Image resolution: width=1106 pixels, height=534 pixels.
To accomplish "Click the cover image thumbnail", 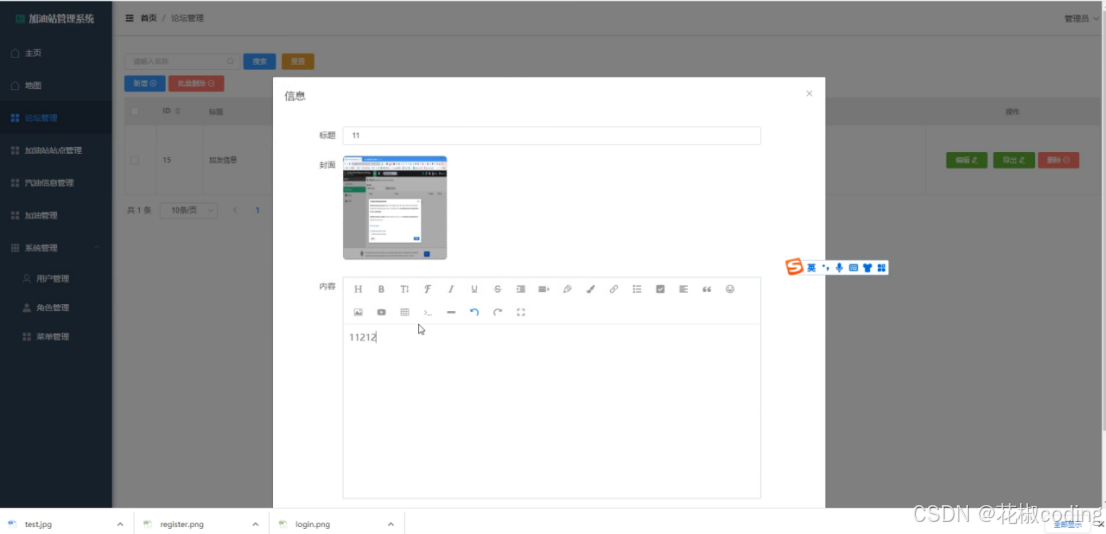I will (395, 207).
